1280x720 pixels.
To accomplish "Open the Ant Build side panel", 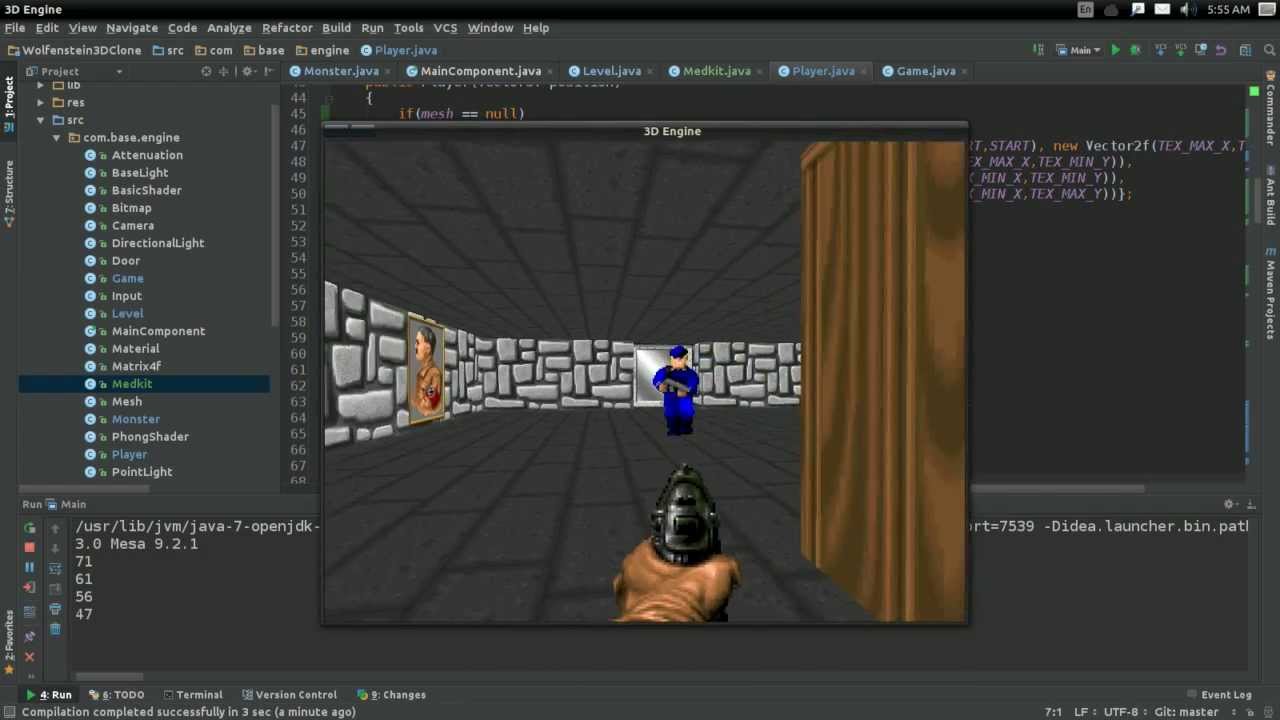I will coord(1270,195).
